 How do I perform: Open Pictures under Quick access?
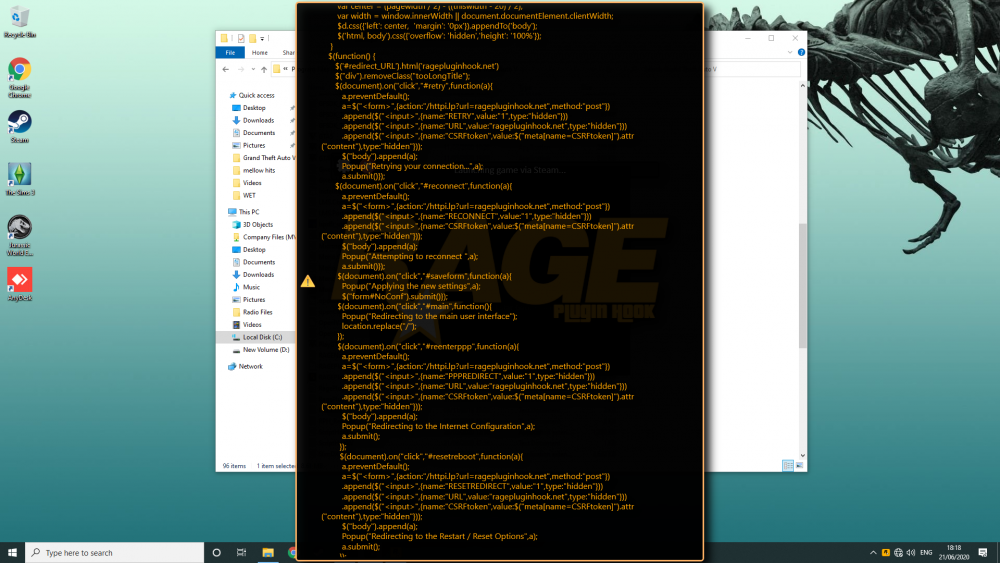(x=254, y=145)
